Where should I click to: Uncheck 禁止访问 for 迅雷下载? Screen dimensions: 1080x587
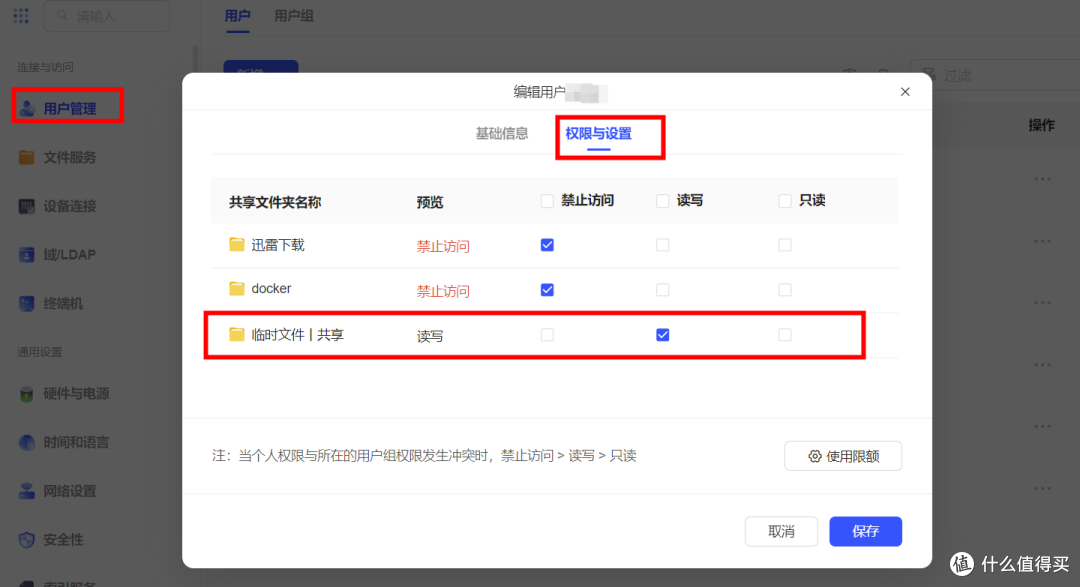(x=547, y=245)
